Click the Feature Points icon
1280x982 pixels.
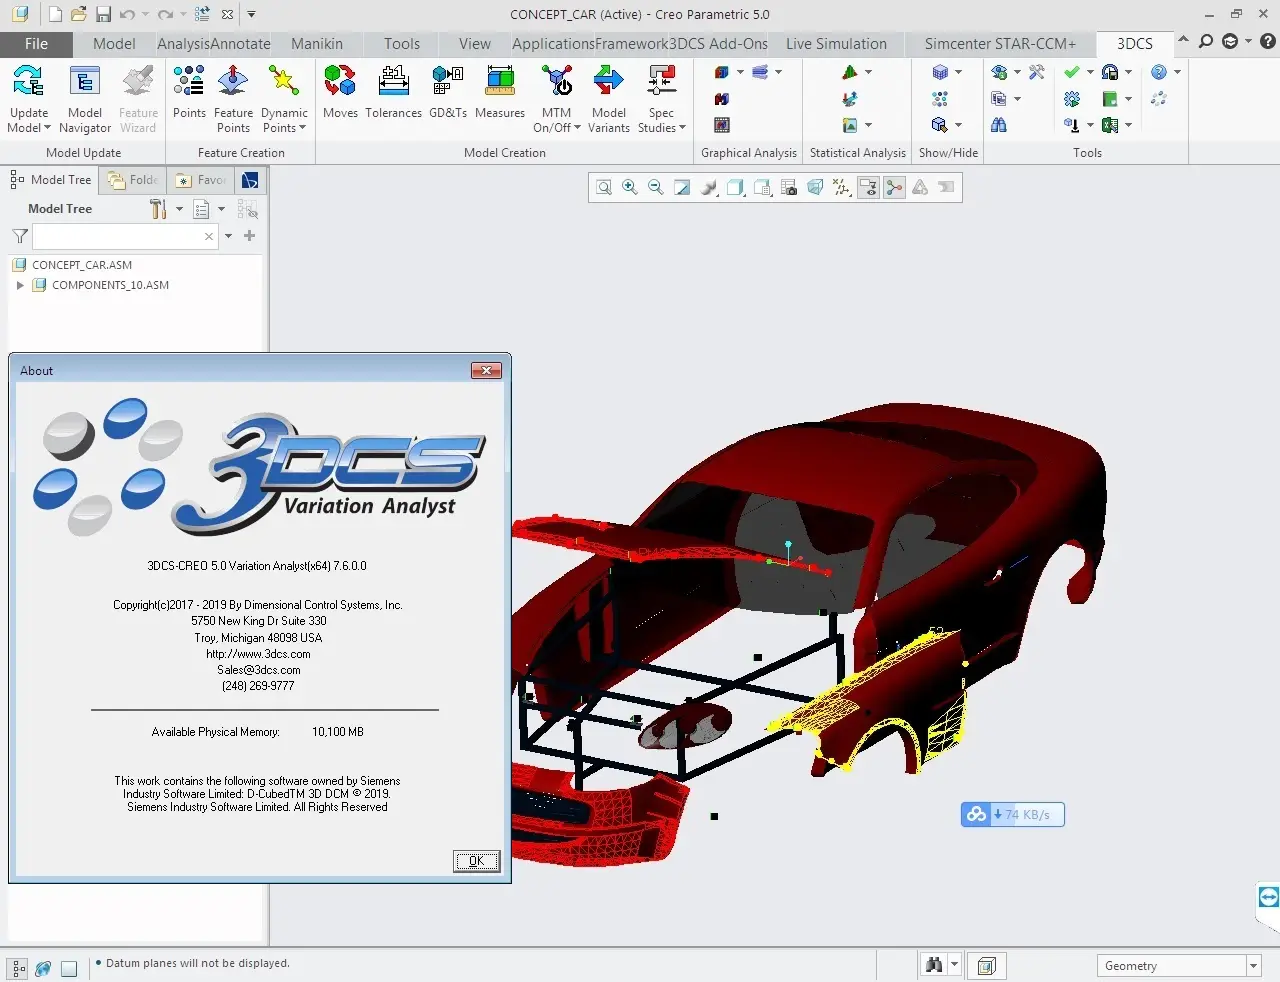(233, 82)
